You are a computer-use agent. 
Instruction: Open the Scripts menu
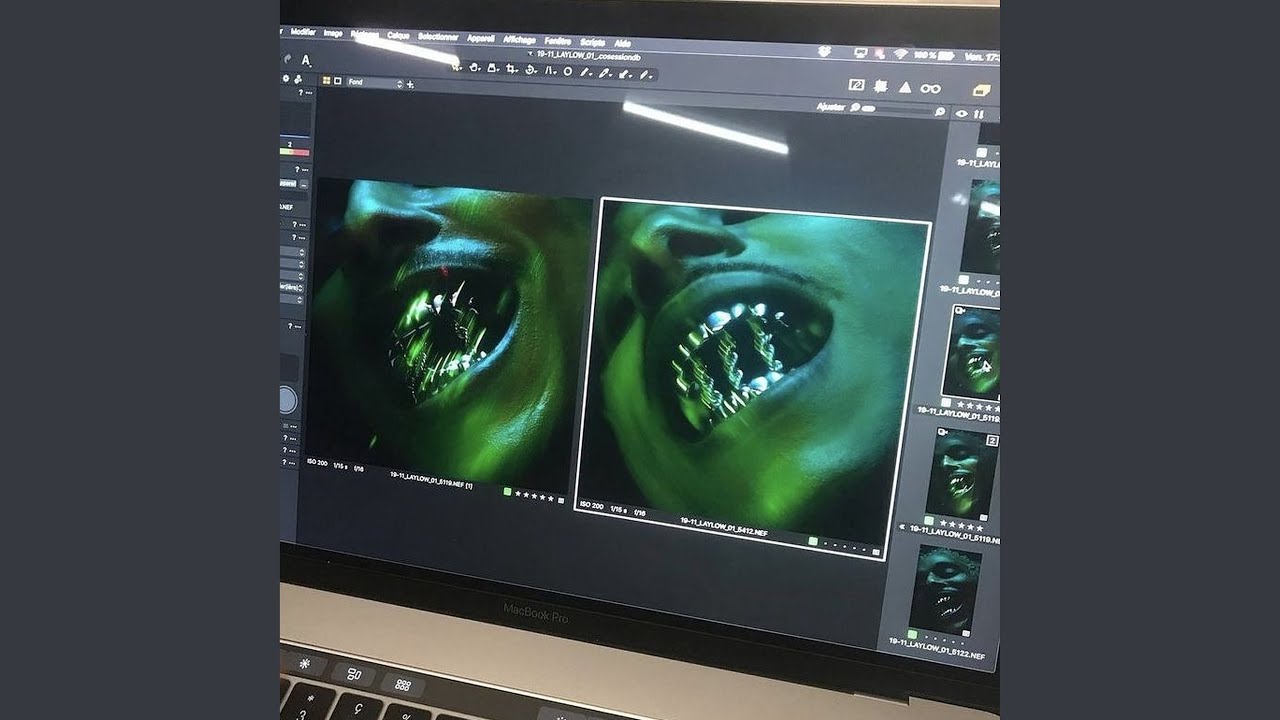tap(593, 42)
